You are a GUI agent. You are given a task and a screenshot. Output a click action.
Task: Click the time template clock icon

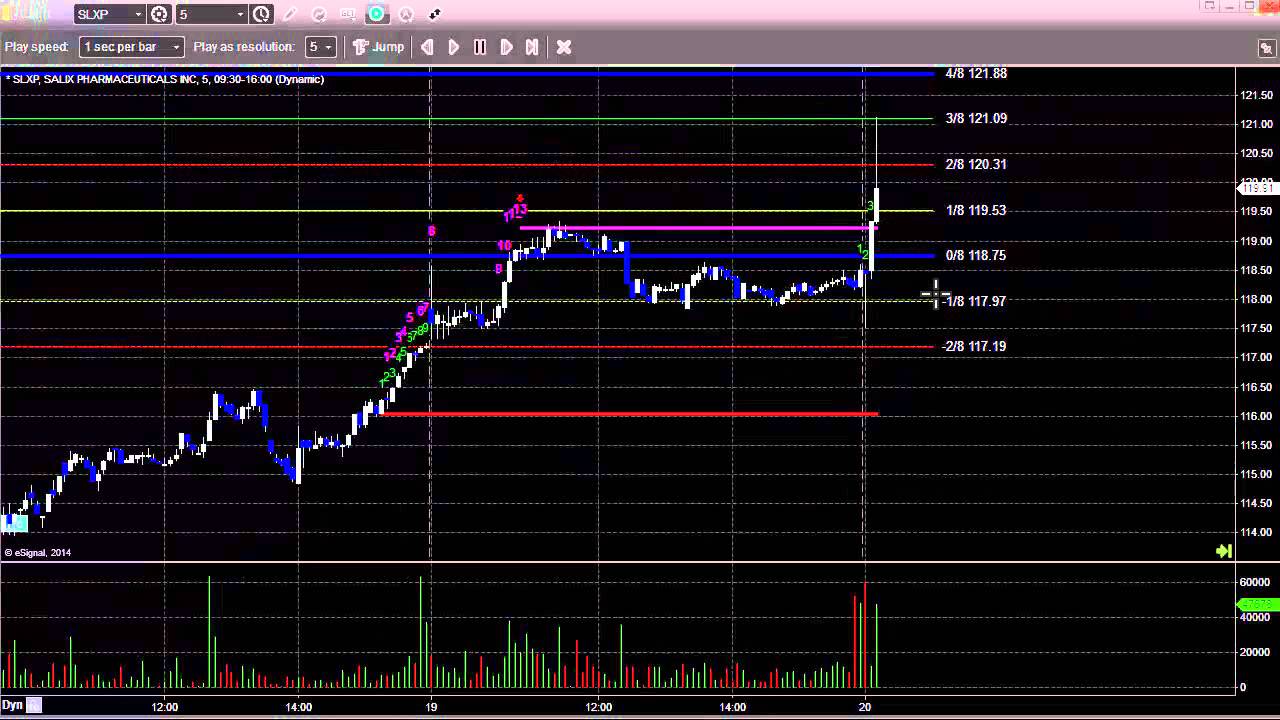click(261, 14)
